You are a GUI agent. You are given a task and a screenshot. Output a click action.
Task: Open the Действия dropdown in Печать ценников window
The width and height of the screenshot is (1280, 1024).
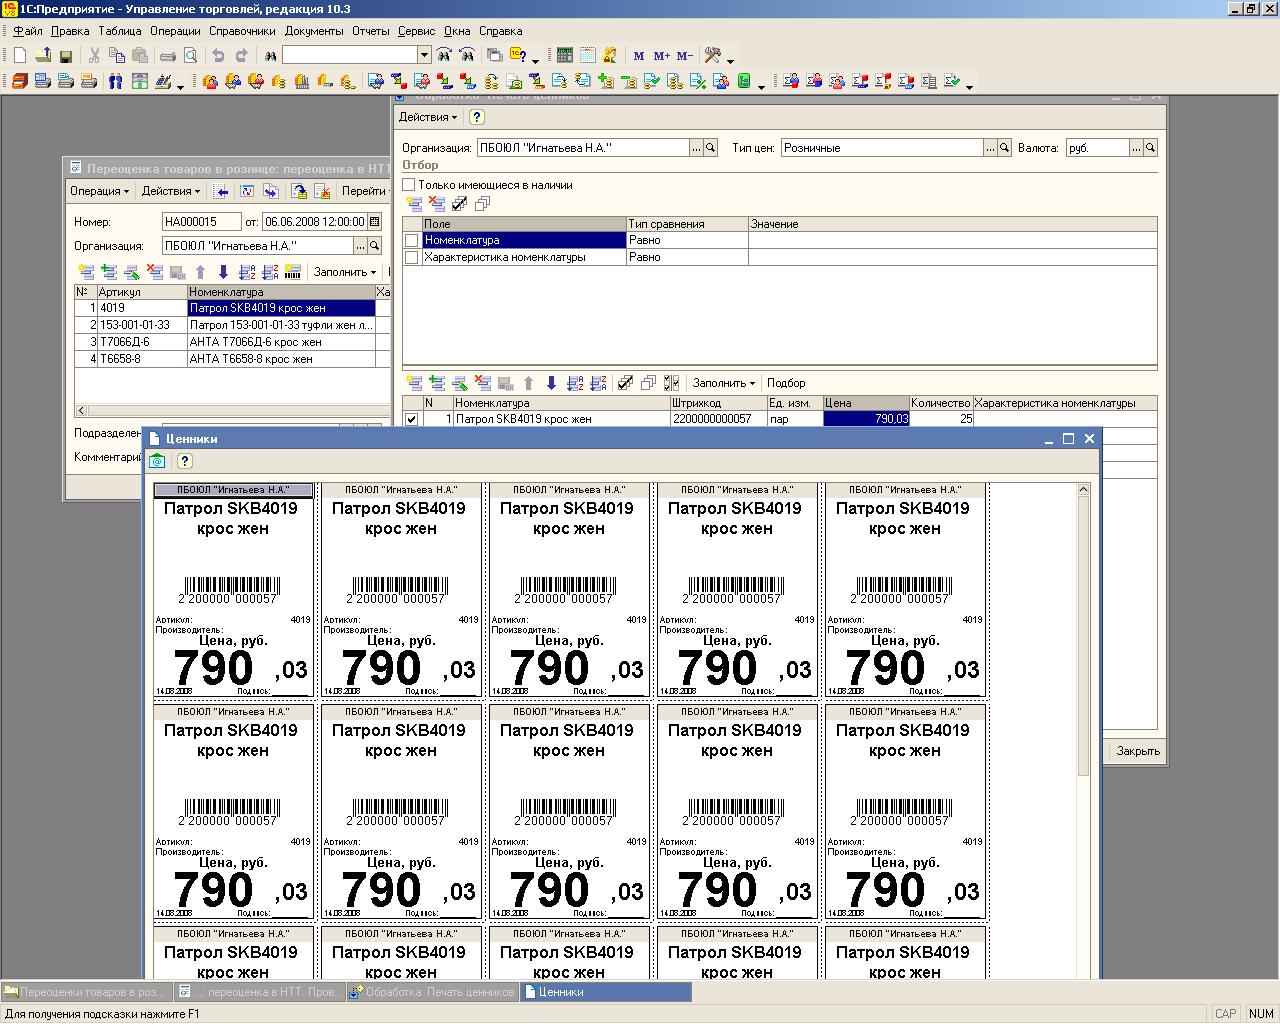point(428,117)
